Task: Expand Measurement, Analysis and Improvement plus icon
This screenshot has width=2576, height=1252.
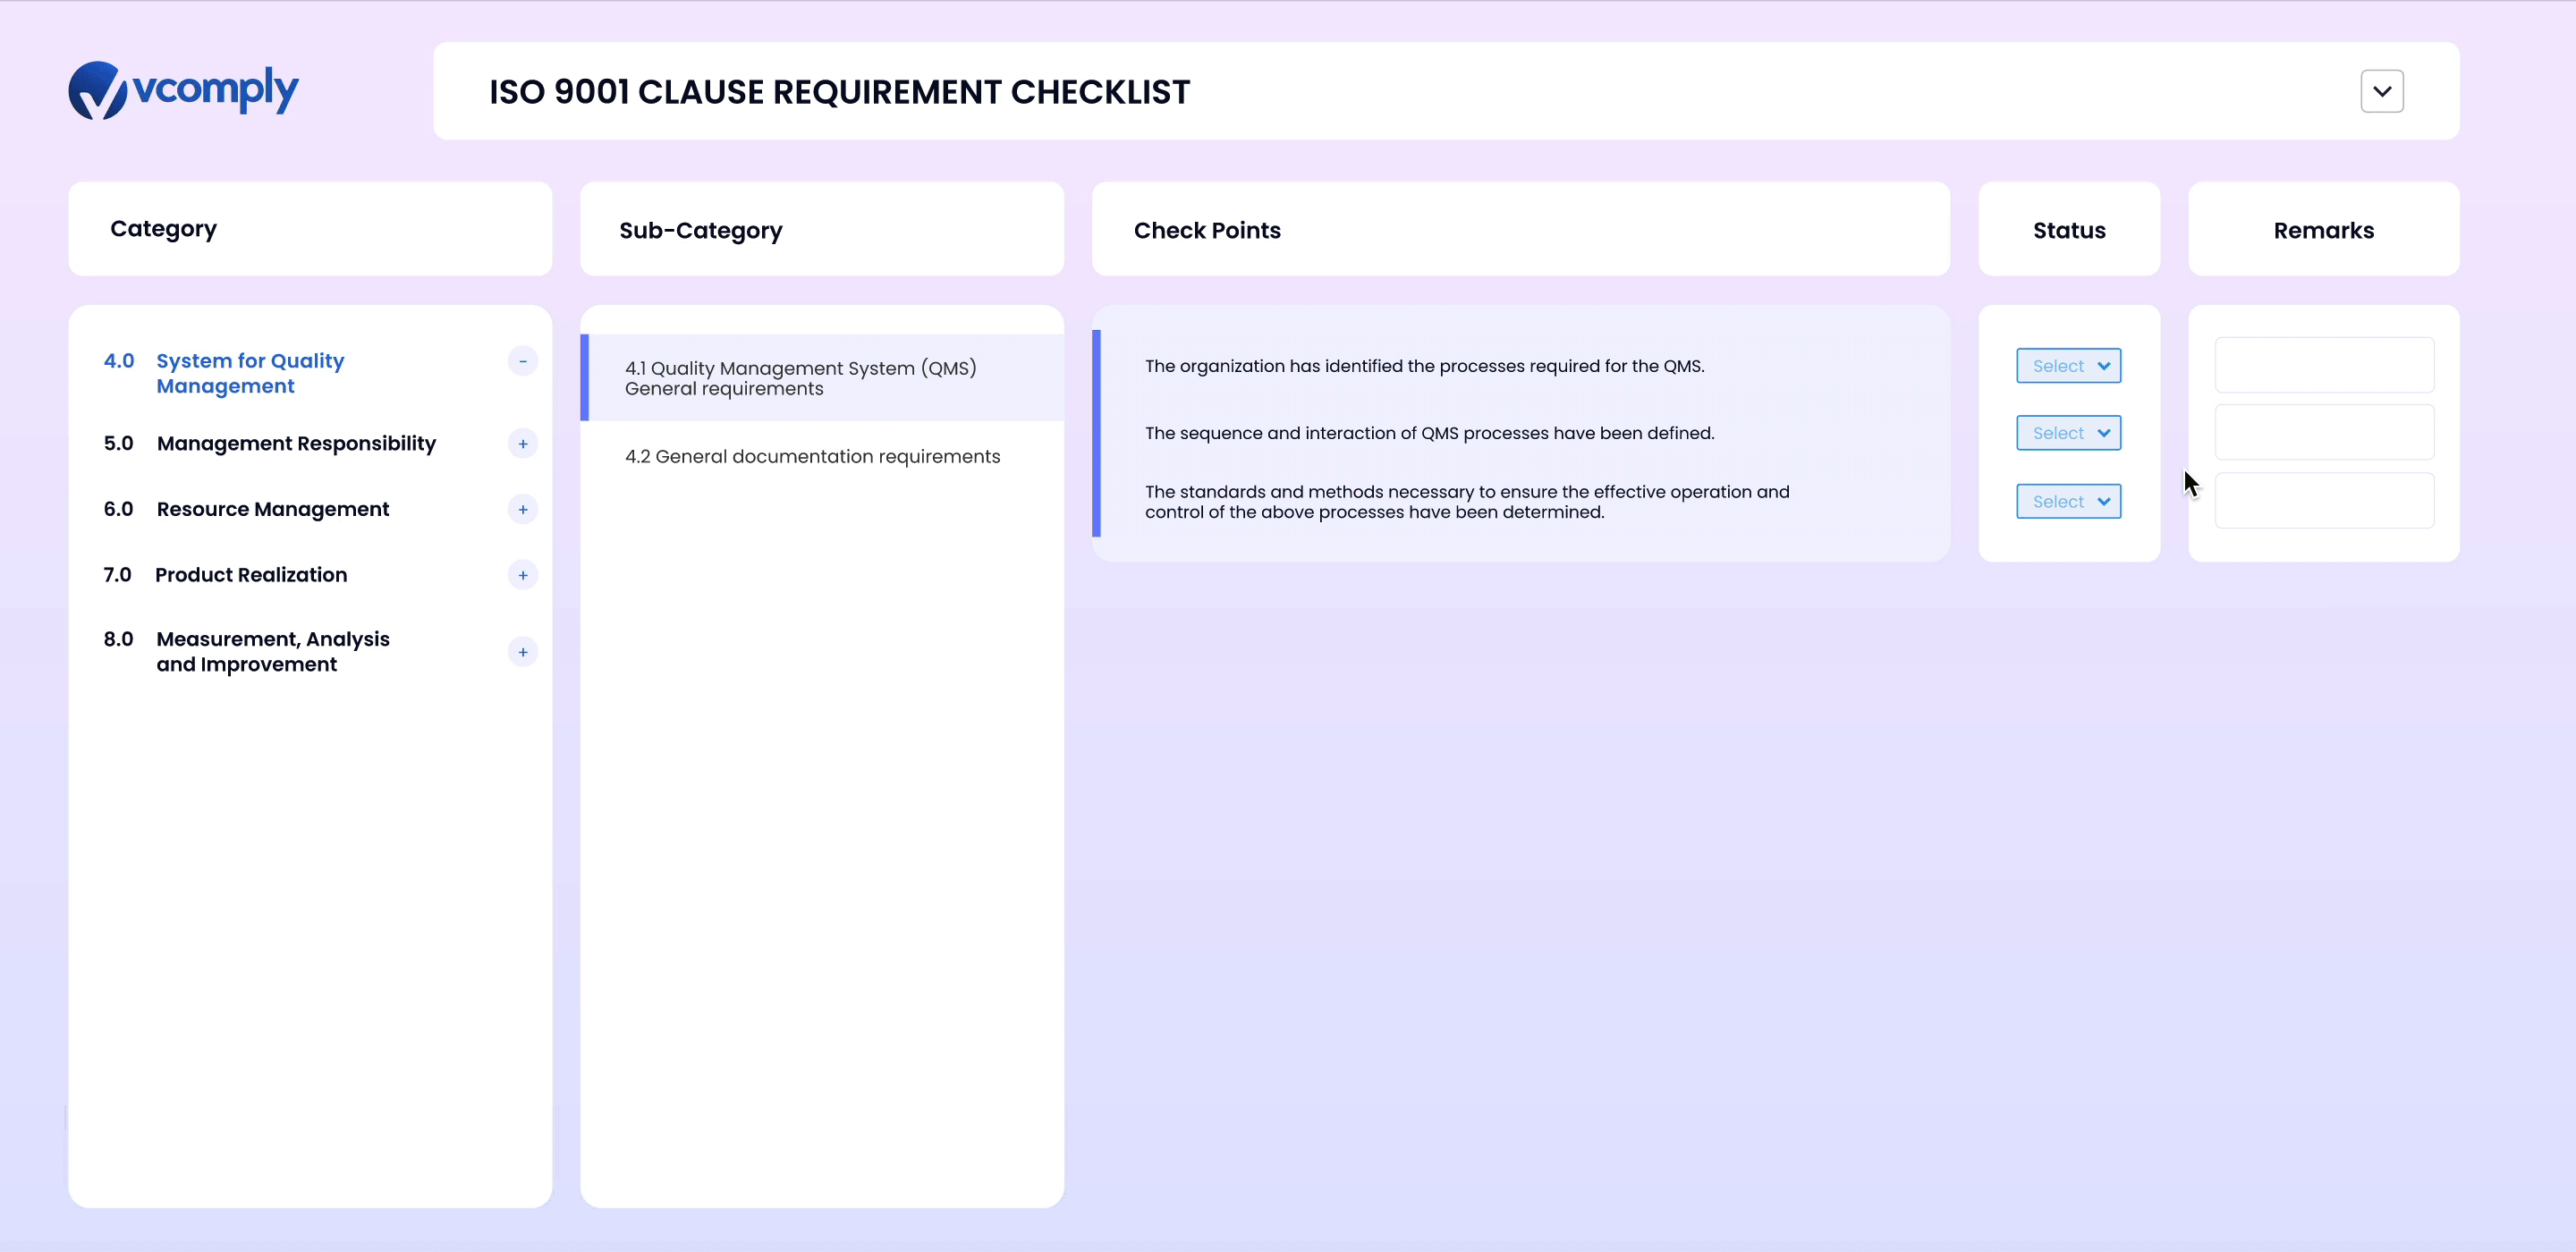Action: [522, 652]
